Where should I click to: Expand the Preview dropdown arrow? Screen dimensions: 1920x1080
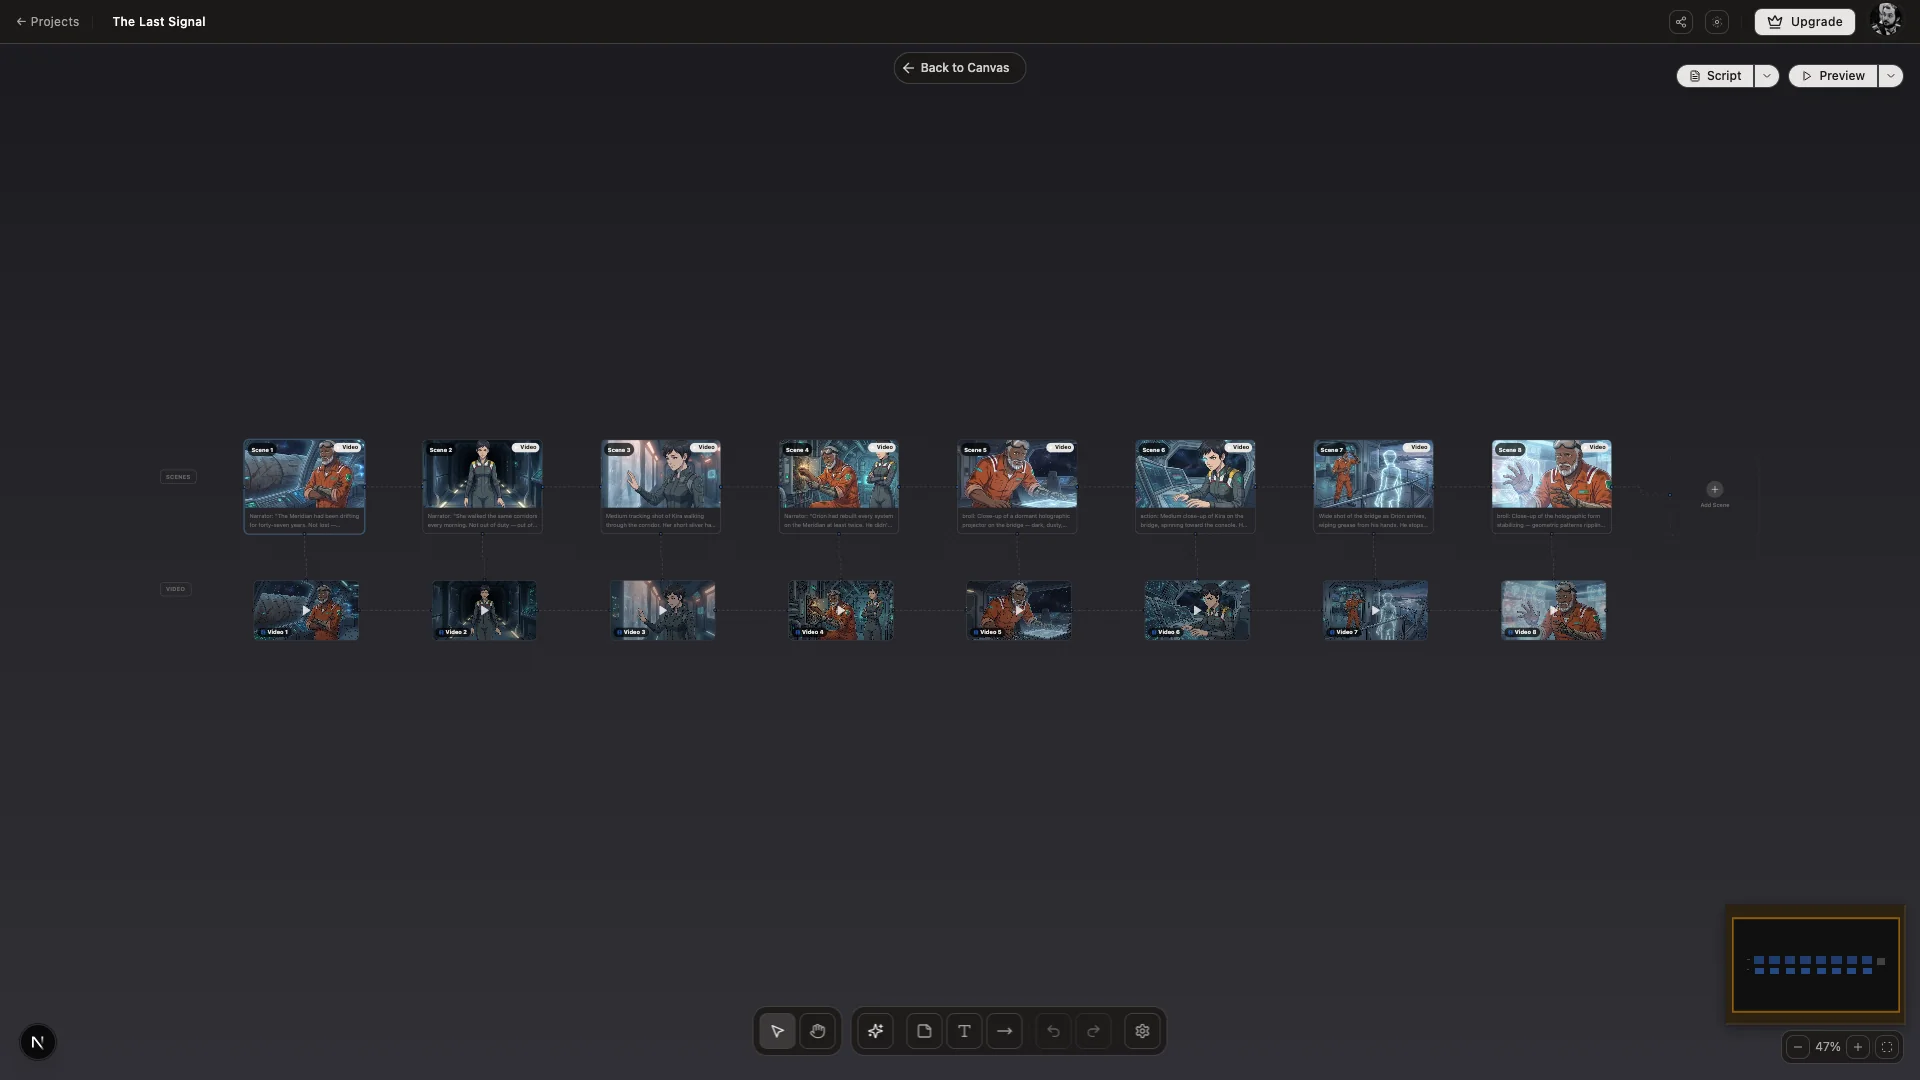(1891, 76)
